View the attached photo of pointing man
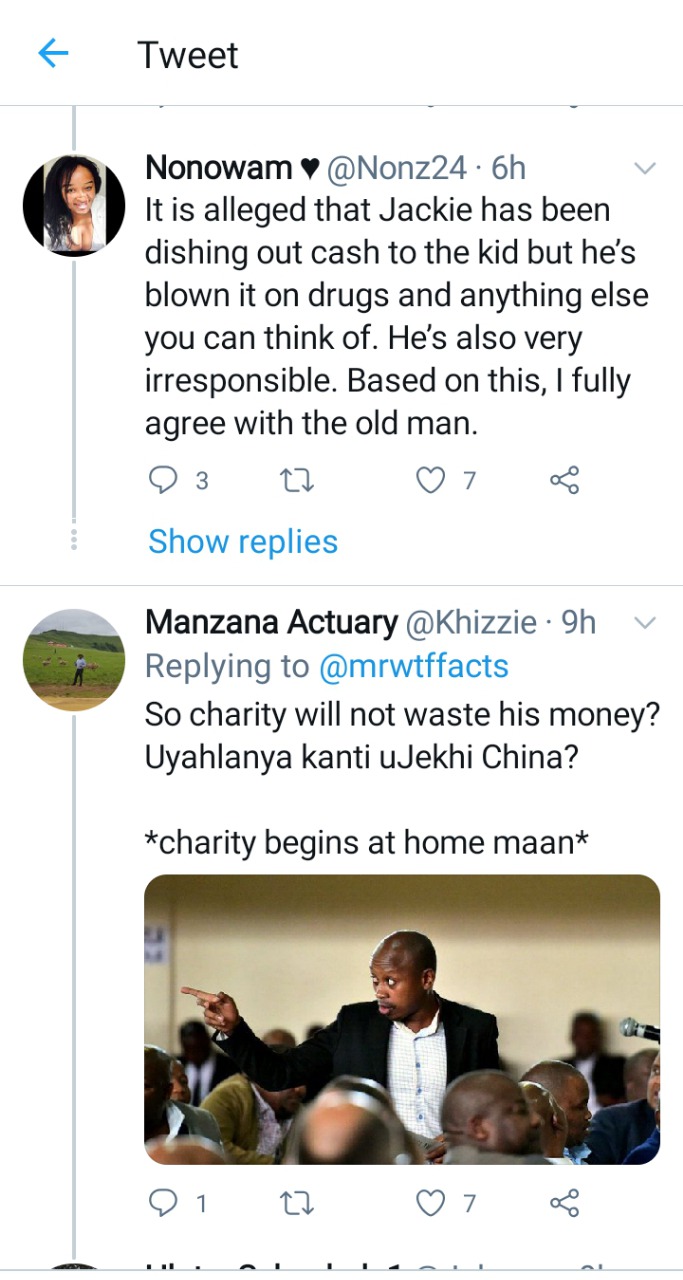The width and height of the screenshot is (683, 1280). 402,1019
